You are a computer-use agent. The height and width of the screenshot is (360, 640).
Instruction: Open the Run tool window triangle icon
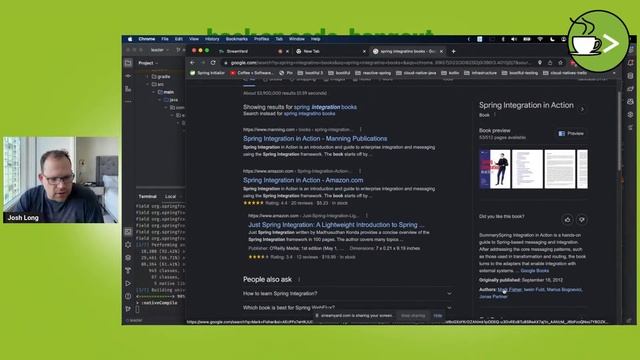tap(128, 283)
